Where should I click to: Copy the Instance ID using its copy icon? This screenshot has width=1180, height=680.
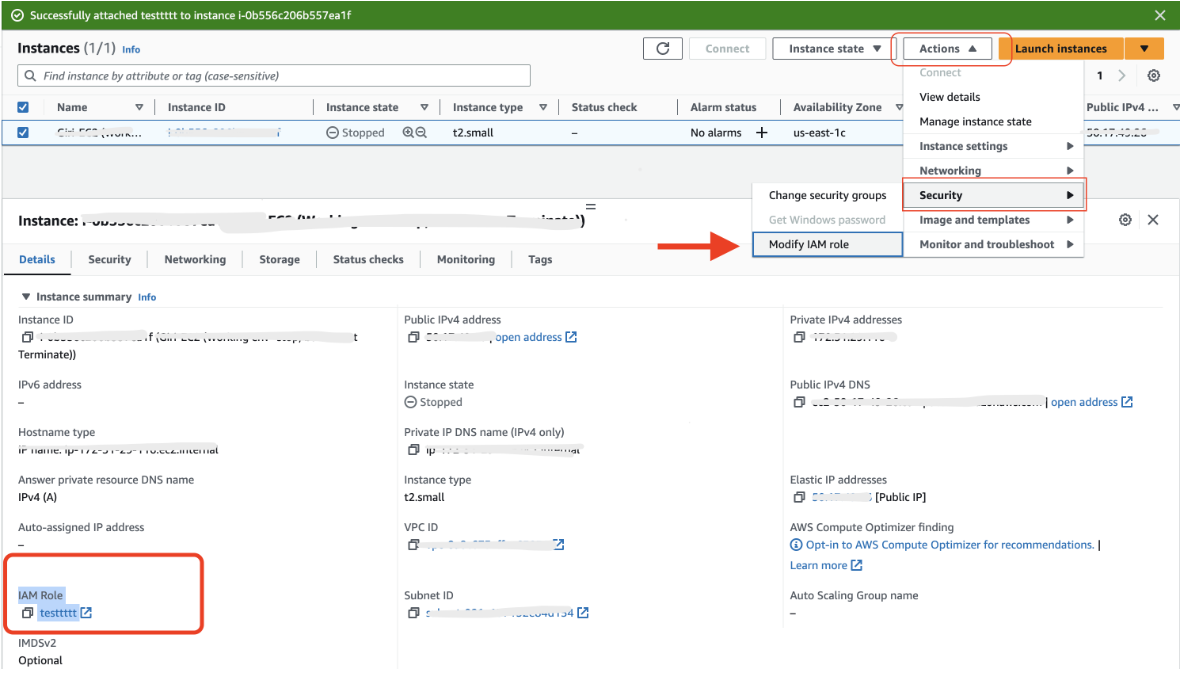click(x=25, y=337)
